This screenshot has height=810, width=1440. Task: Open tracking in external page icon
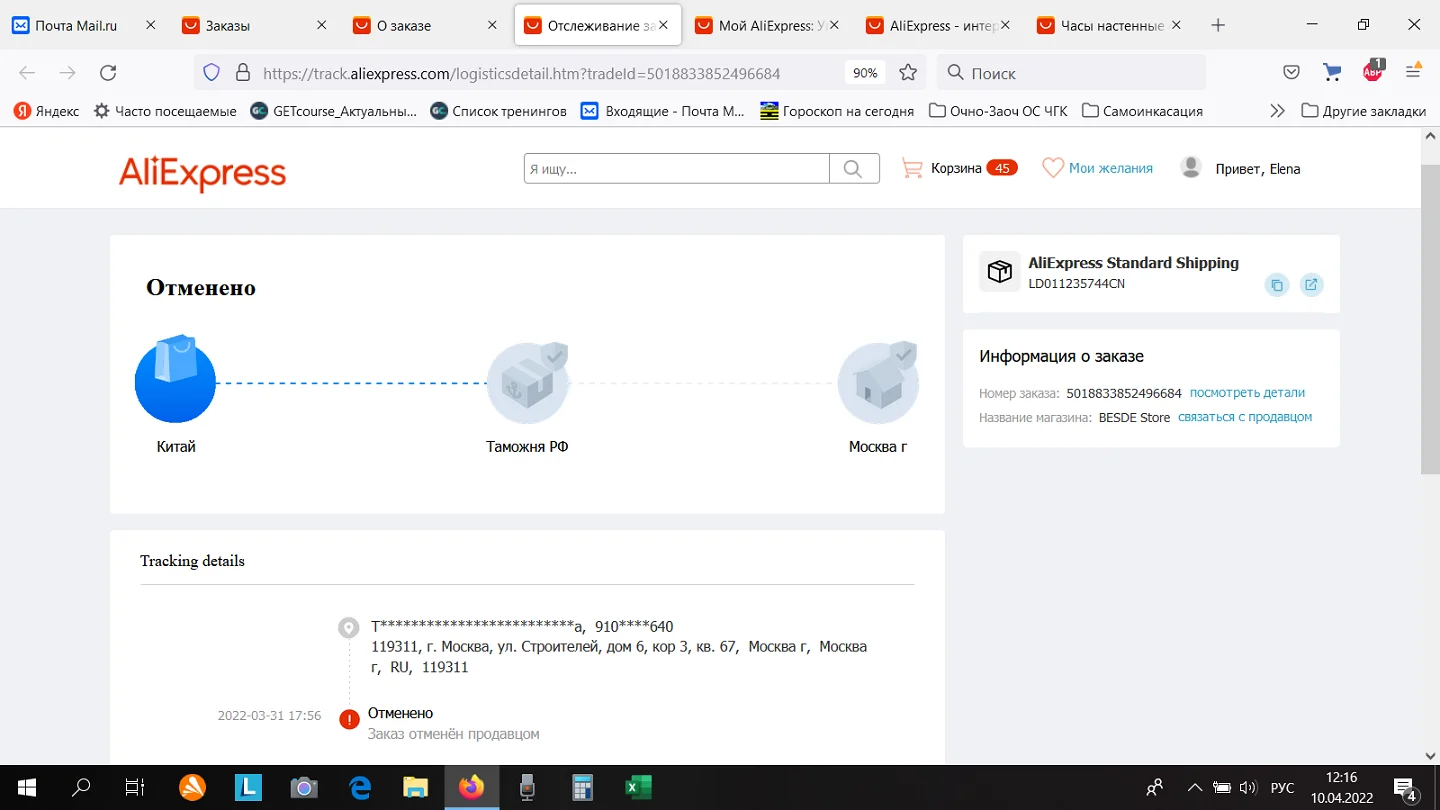coord(1311,285)
